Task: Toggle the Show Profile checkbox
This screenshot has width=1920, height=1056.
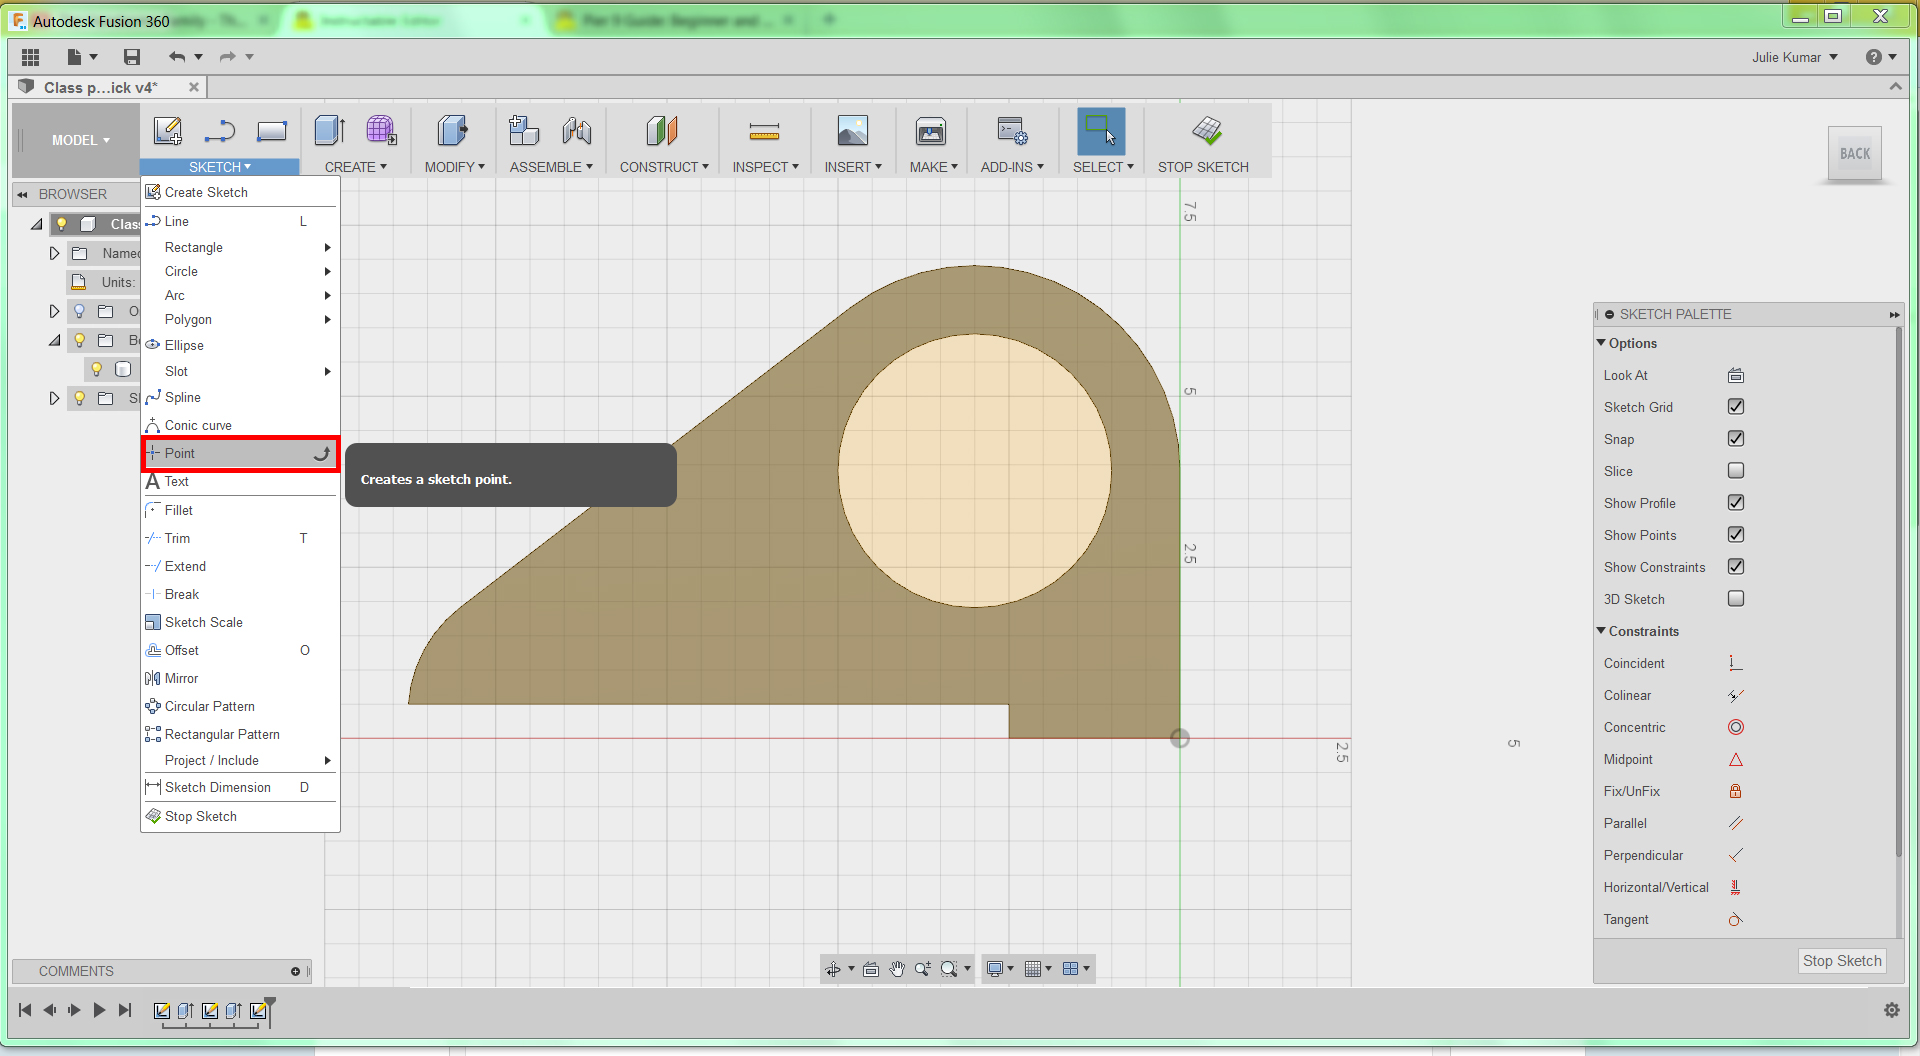Action: [1736, 503]
